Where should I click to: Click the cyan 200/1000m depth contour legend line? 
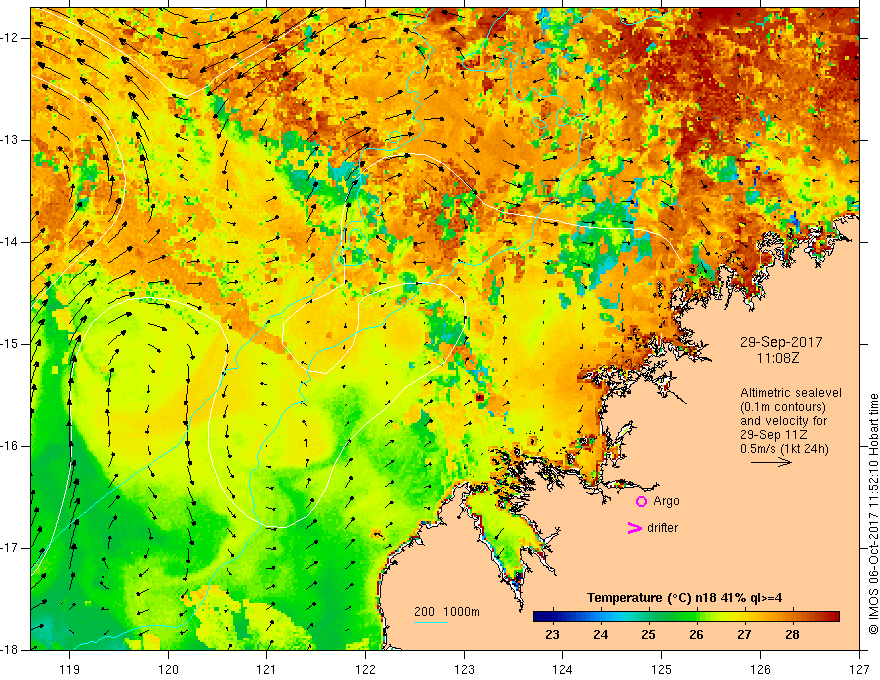pyautogui.click(x=431, y=622)
